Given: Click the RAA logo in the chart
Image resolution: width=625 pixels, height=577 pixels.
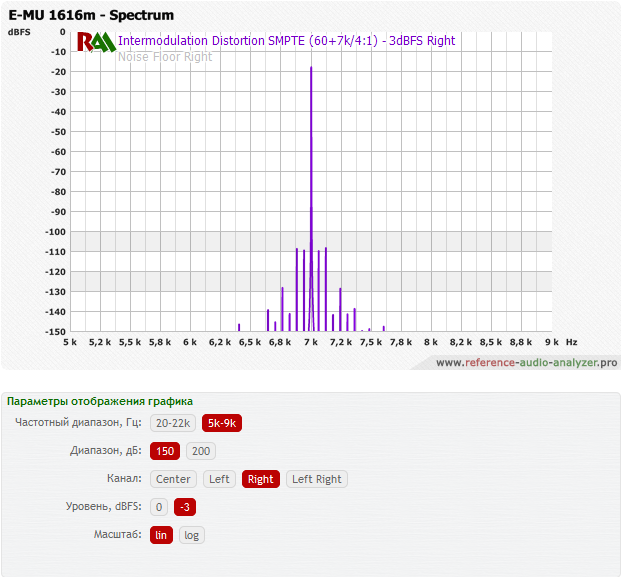Looking at the screenshot, I should tap(96, 41).
